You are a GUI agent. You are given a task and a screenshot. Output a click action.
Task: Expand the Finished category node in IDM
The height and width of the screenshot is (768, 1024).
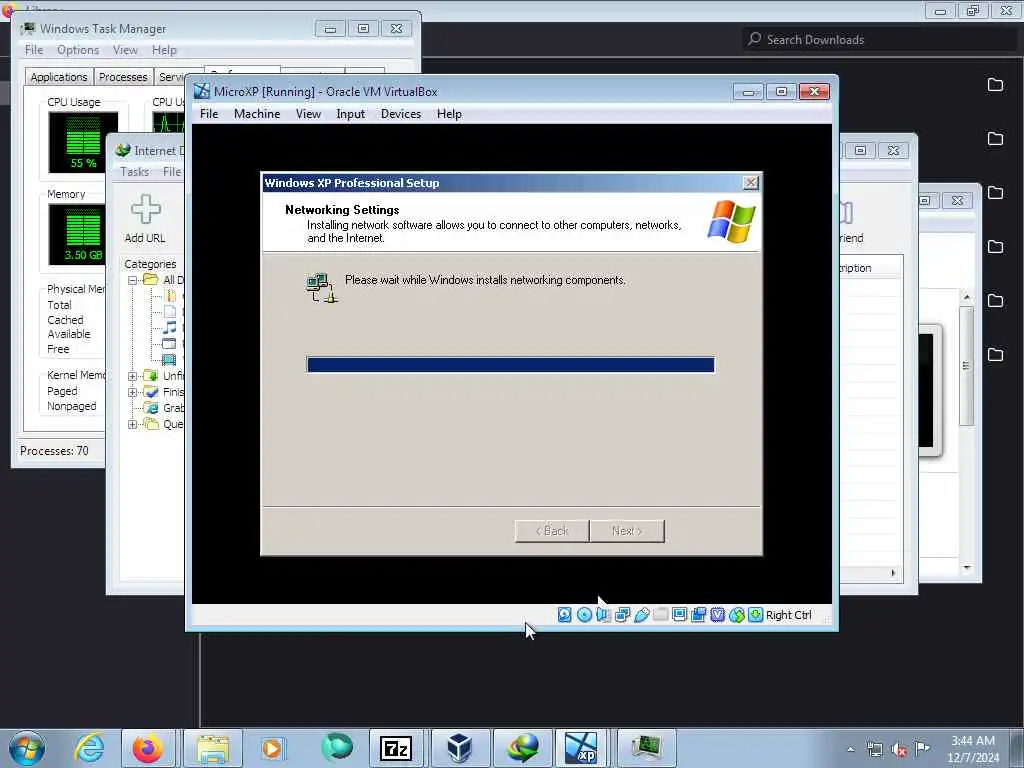(x=132, y=392)
